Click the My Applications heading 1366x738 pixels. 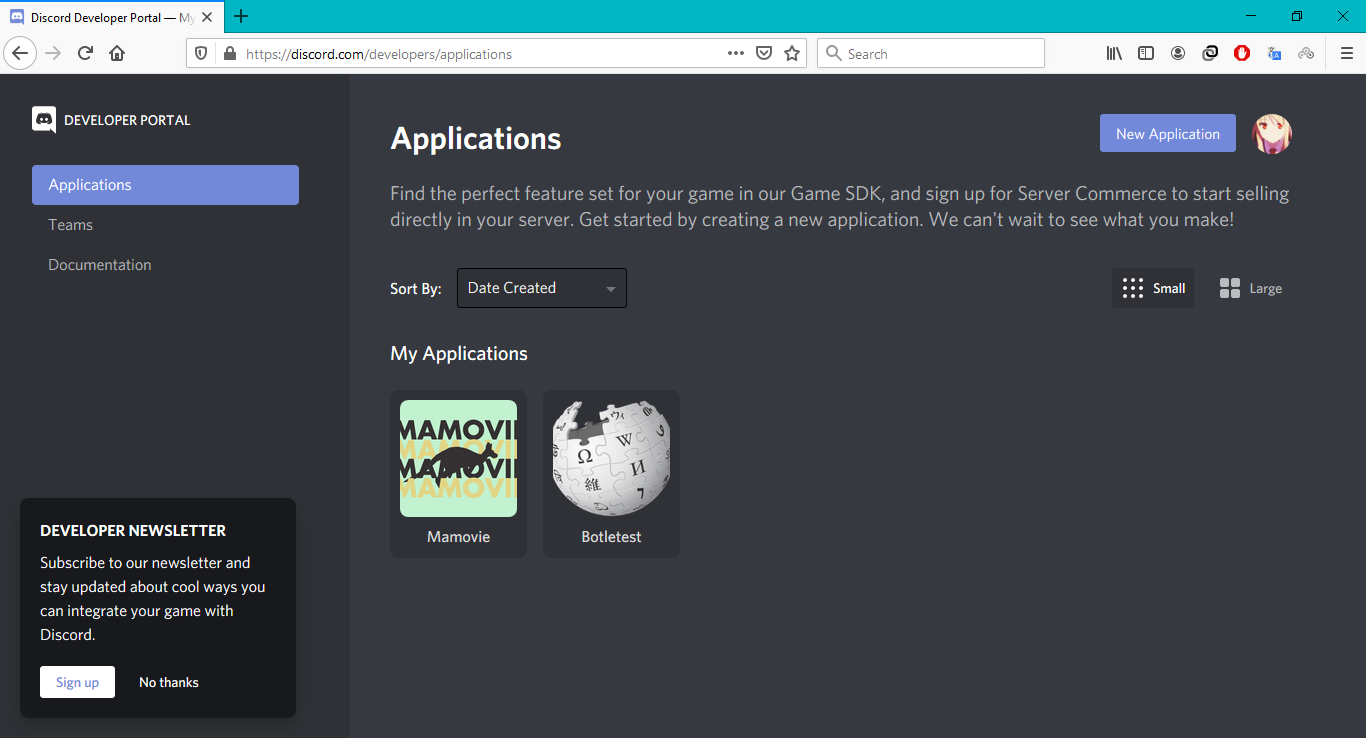tap(459, 354)
